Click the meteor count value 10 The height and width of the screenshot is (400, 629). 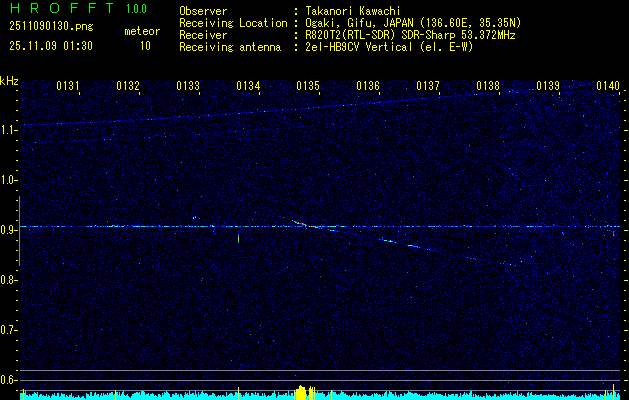point(145,46)
